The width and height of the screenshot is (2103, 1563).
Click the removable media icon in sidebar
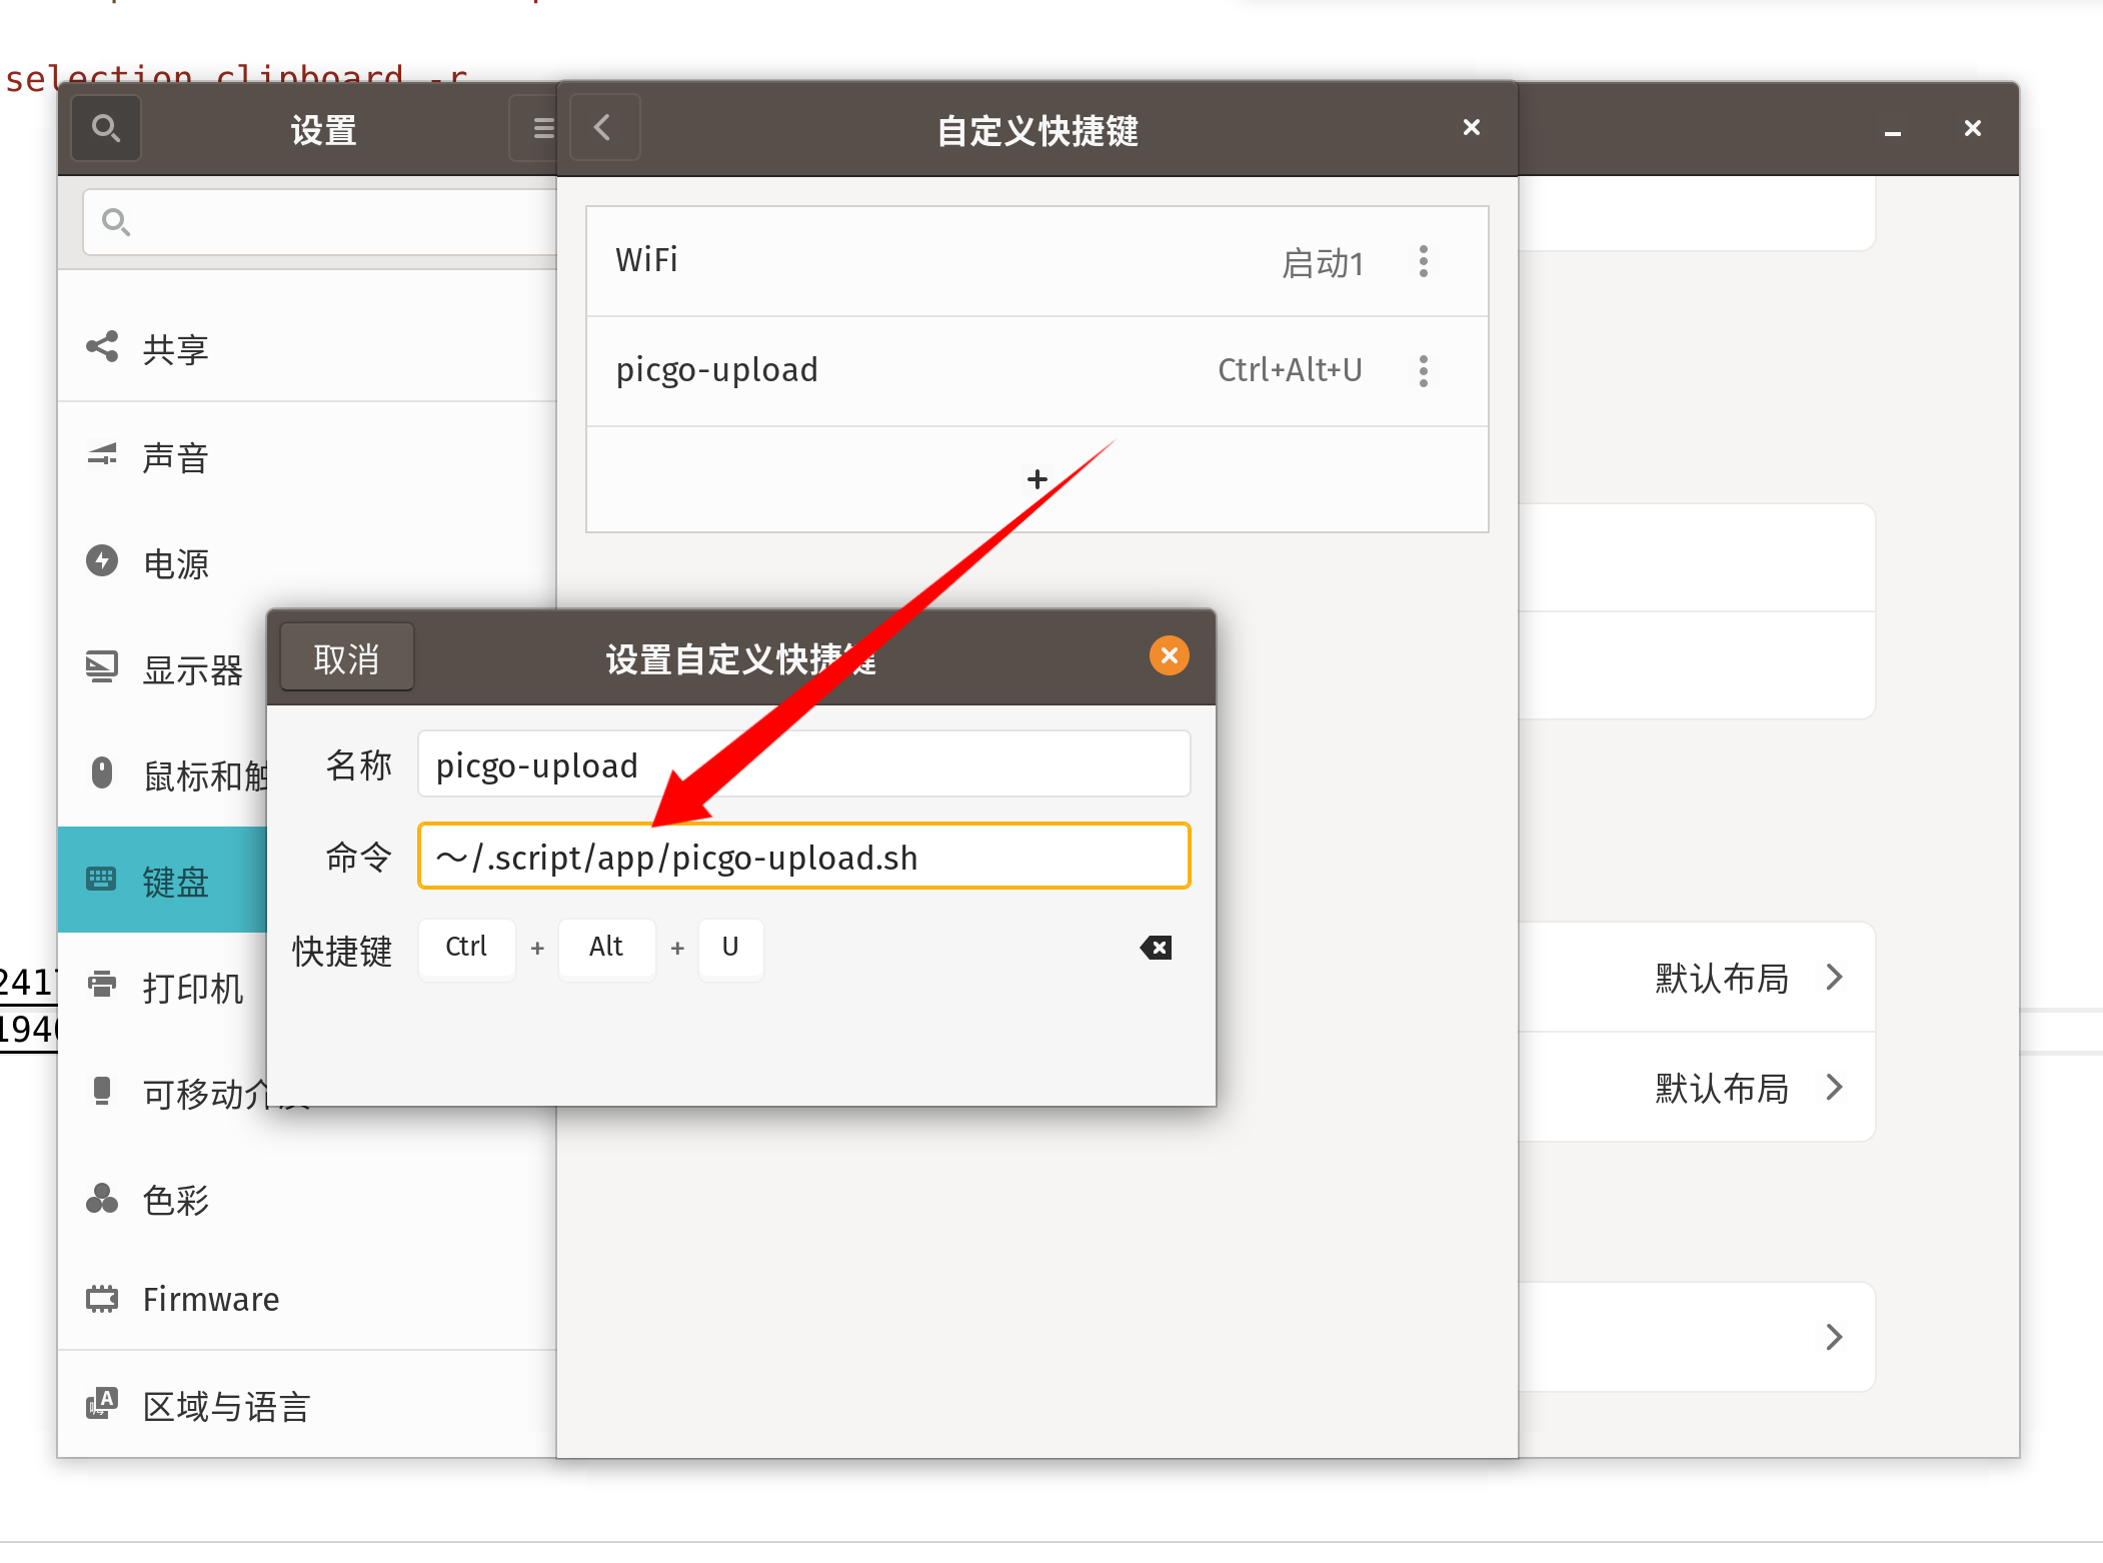coord(102,1091)
